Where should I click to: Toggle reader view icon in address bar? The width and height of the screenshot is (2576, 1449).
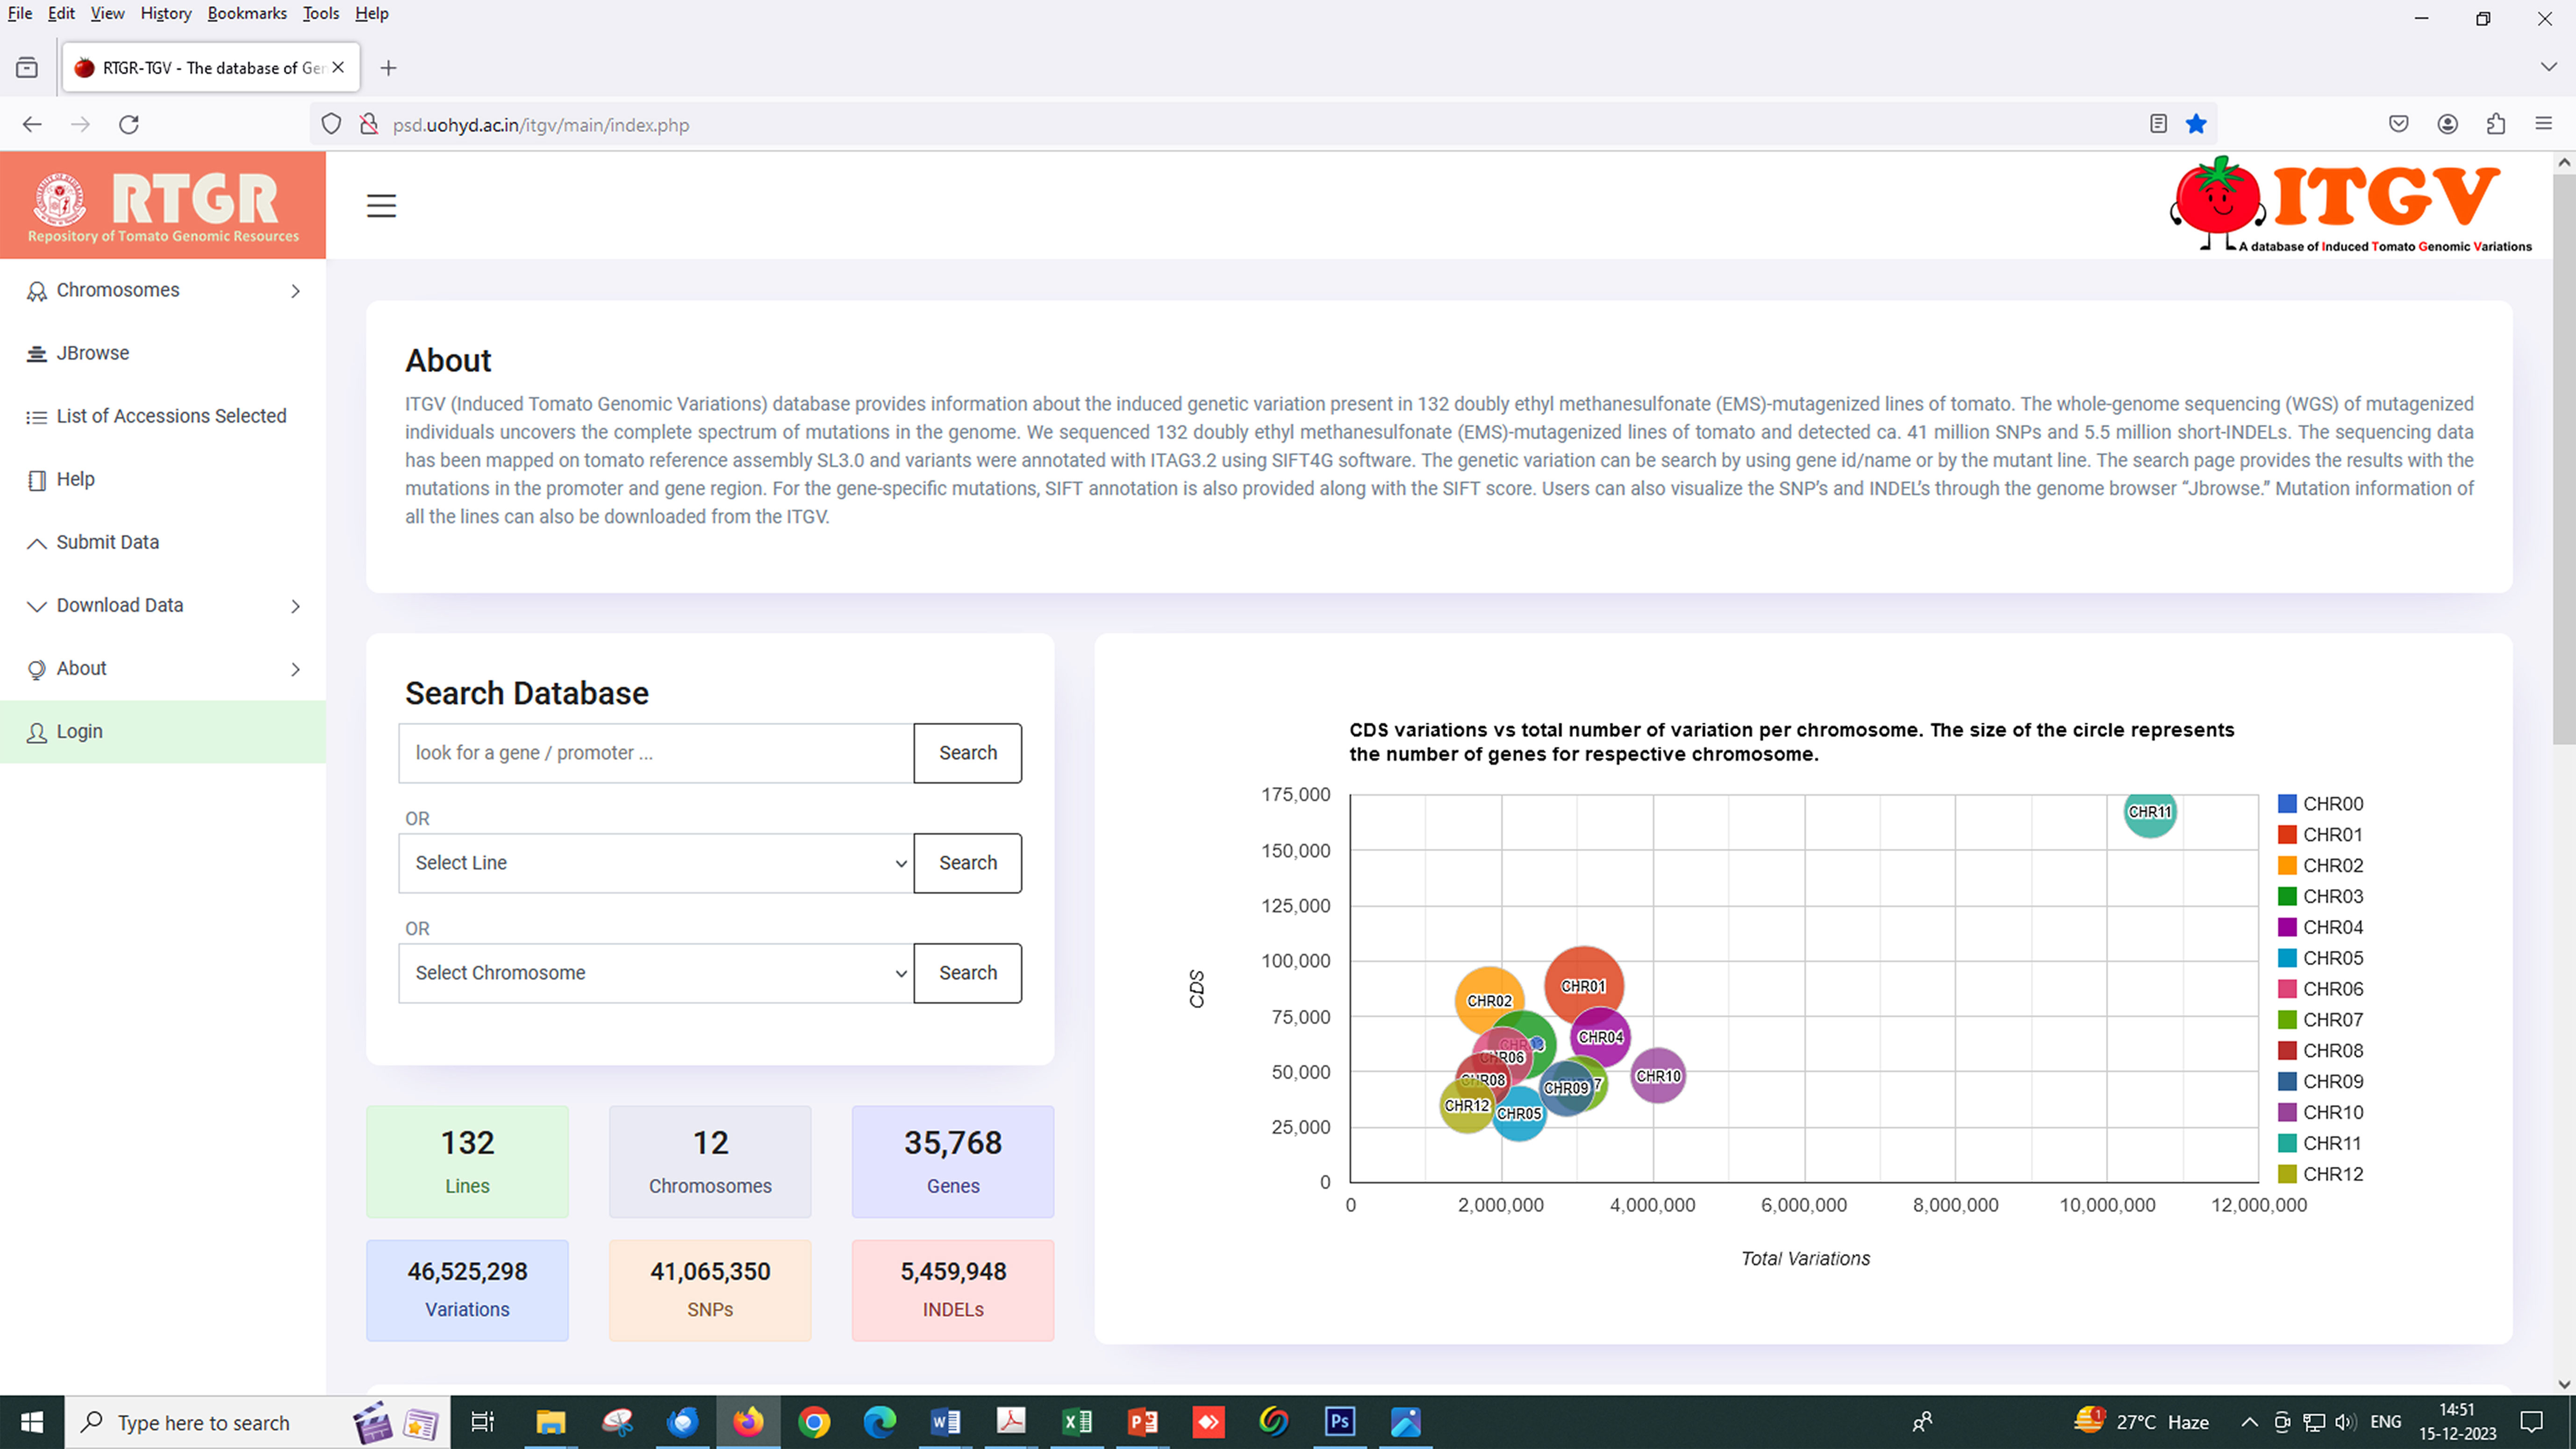coord(2158,124)
